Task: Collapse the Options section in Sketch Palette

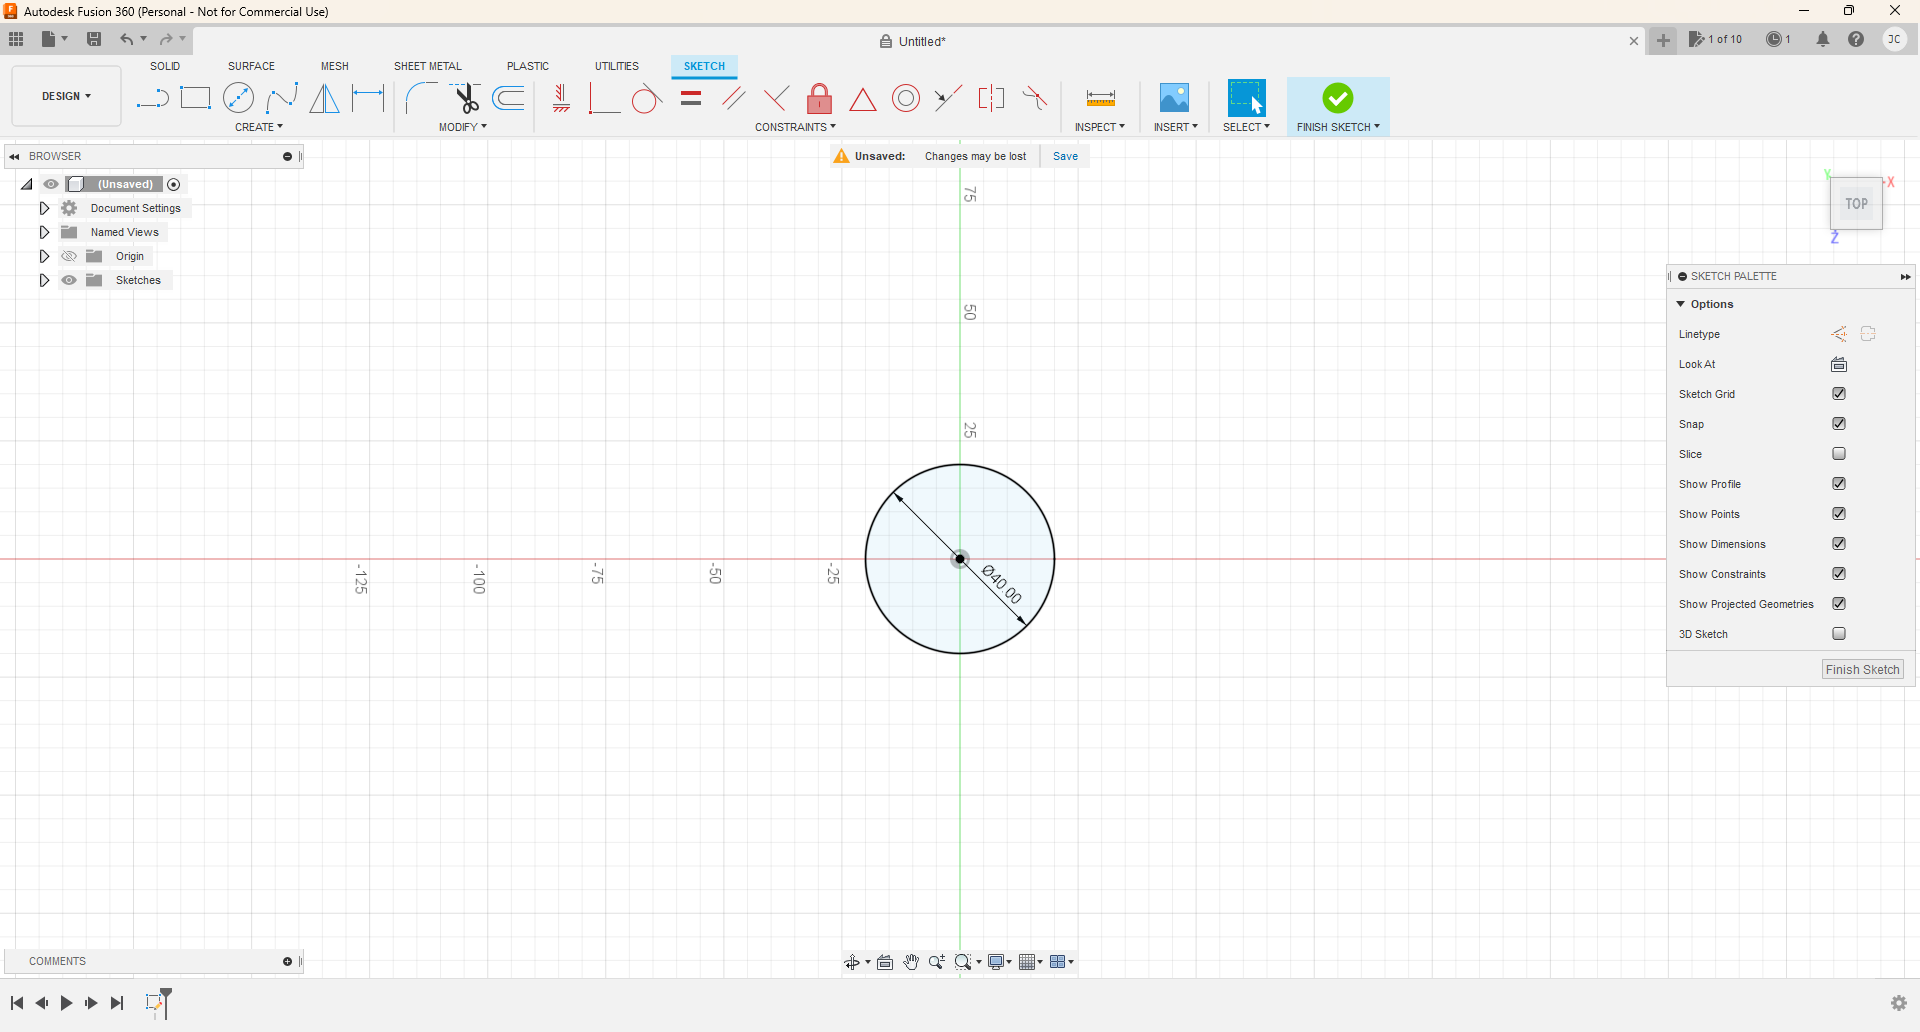Action: coord(1681,304)
